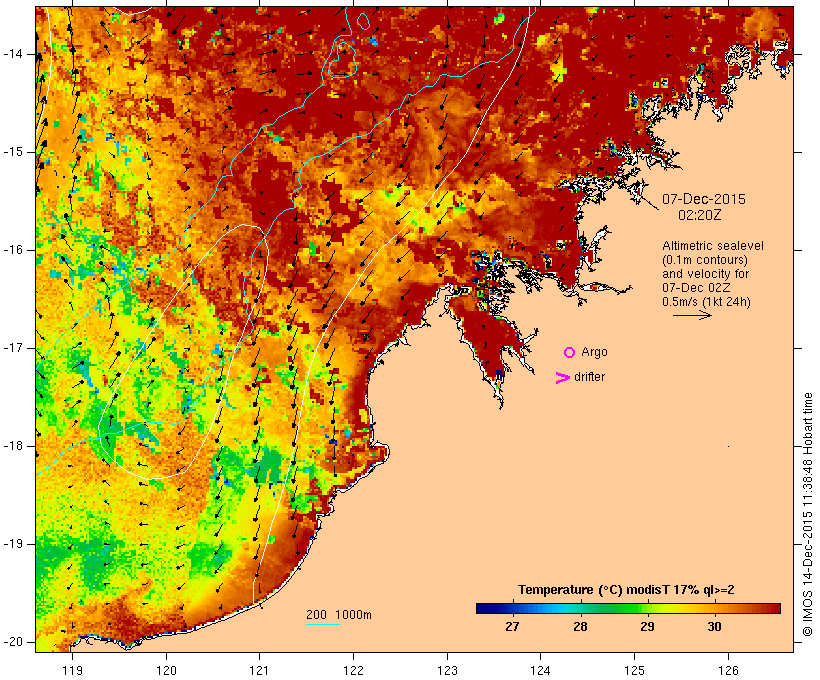Click the latitude label "-20"
This screenshot has width=820, height=680.
coord(13,642)
